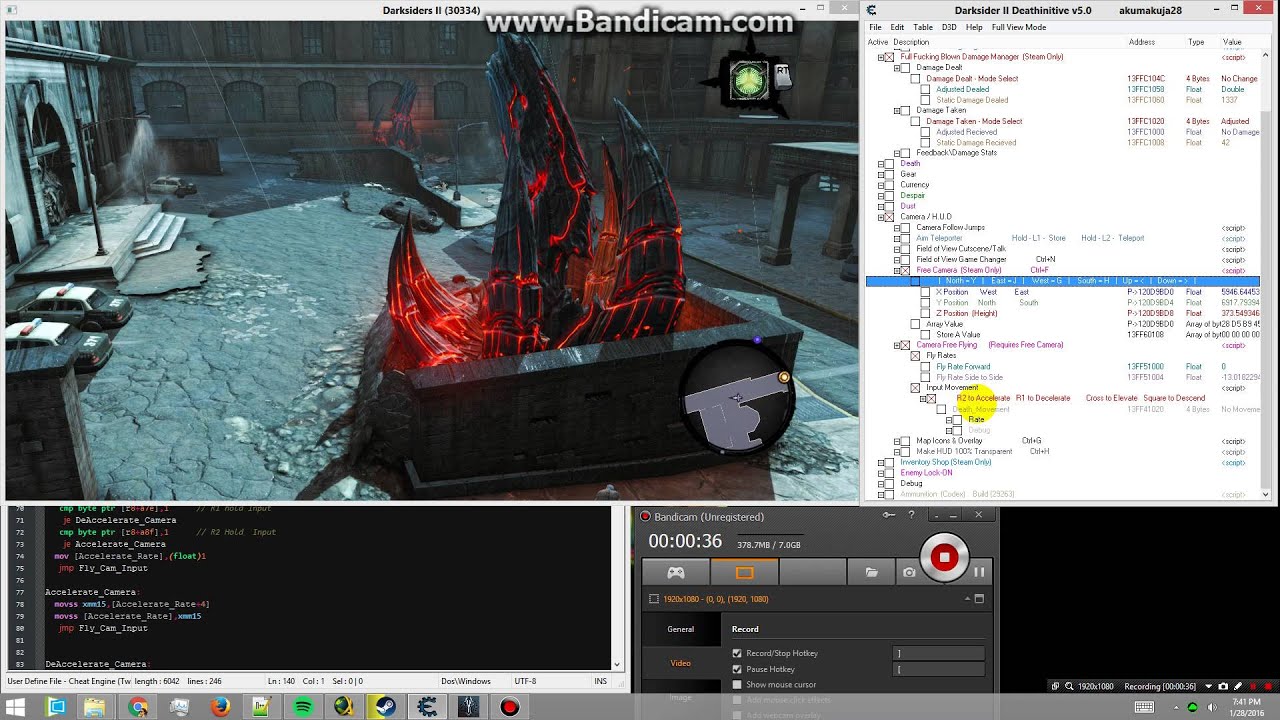Collapse the Damage Taken node
The height and width of the screenshot is (720, 1280).
pos(897,111)
